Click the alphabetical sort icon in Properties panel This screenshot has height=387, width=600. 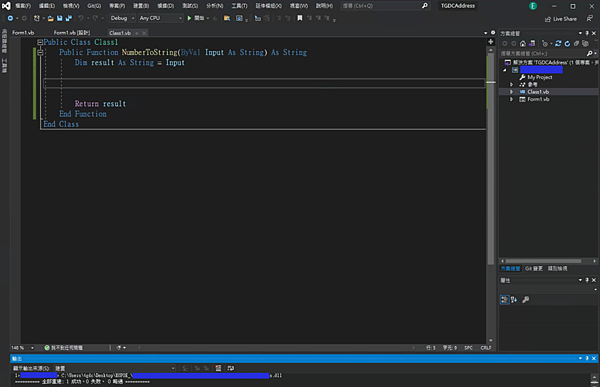point(514,300)
